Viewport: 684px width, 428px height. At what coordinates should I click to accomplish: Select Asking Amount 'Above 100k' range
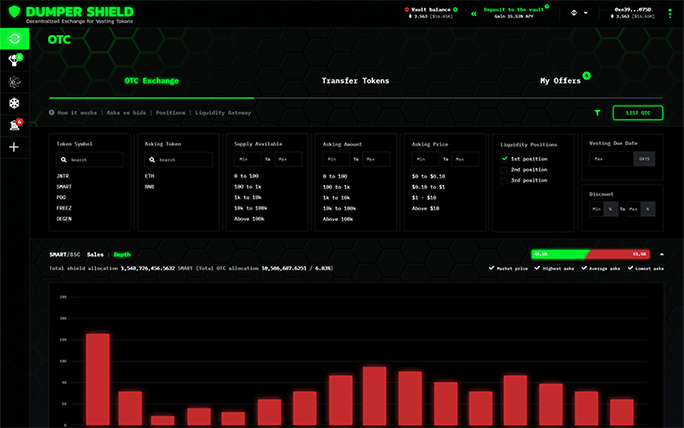coord(338,219)
